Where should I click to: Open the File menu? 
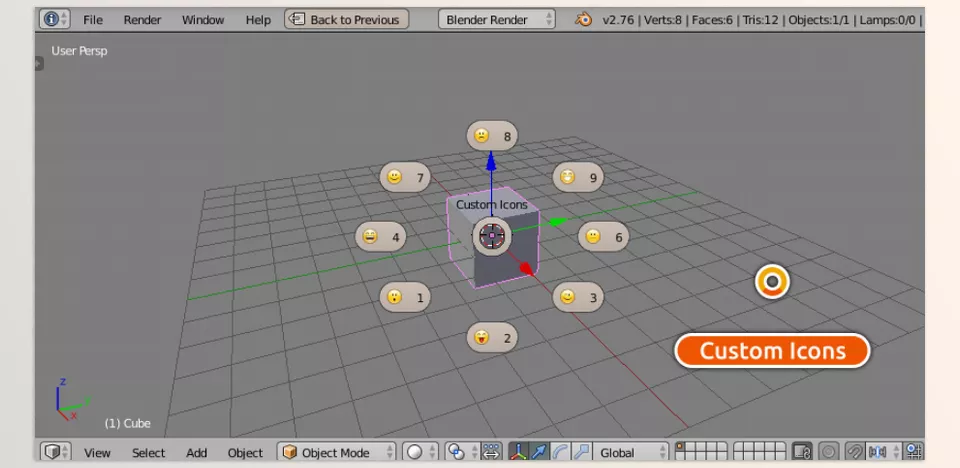tap(92, 20)
